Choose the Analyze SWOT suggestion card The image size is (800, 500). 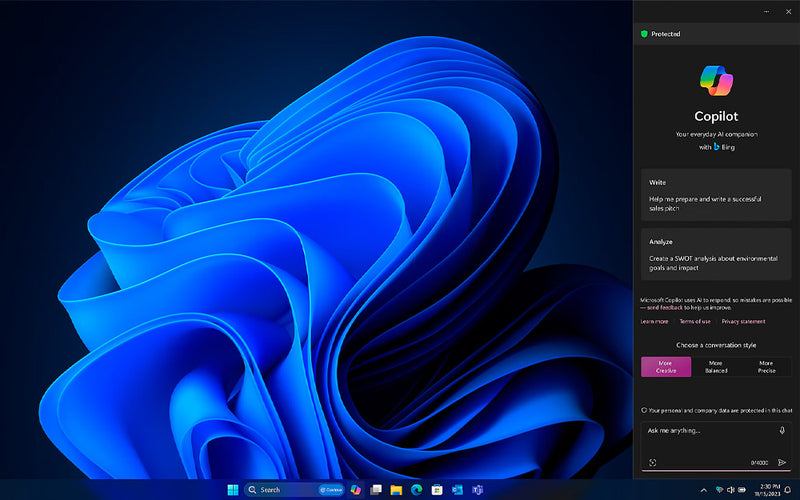[x=716, y=254]
